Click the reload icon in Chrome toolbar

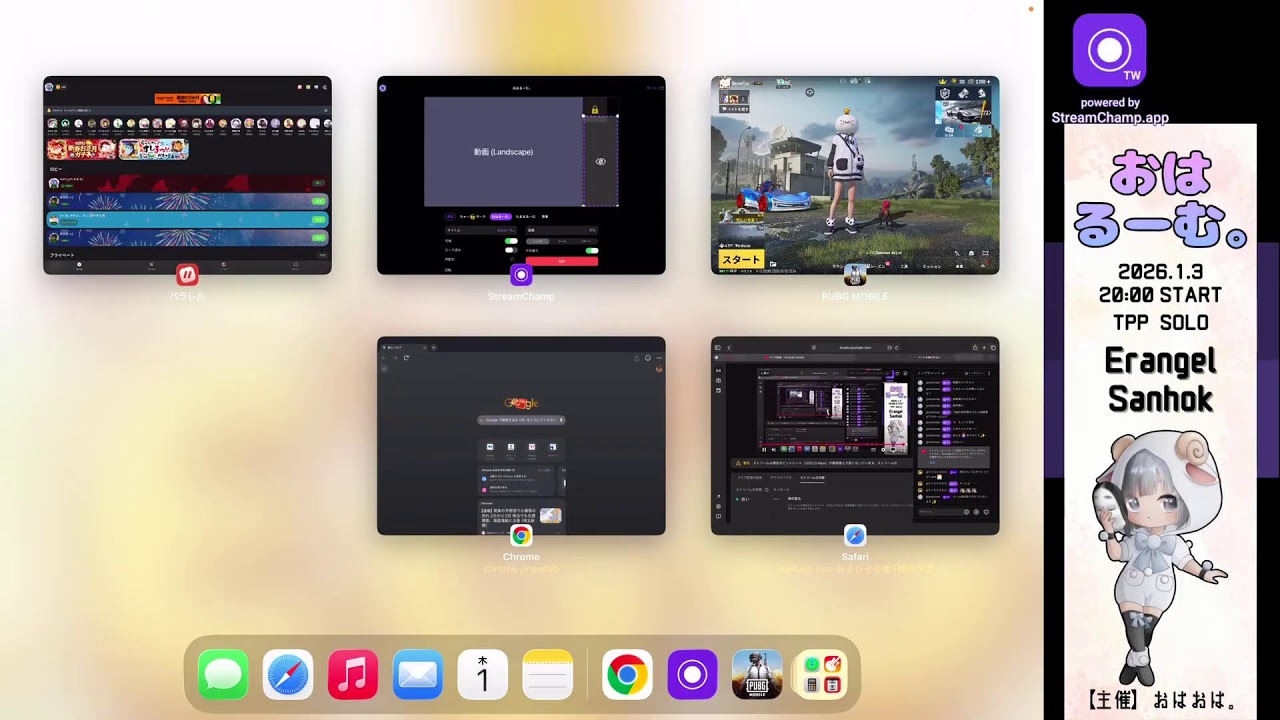(x=406, y=357)
